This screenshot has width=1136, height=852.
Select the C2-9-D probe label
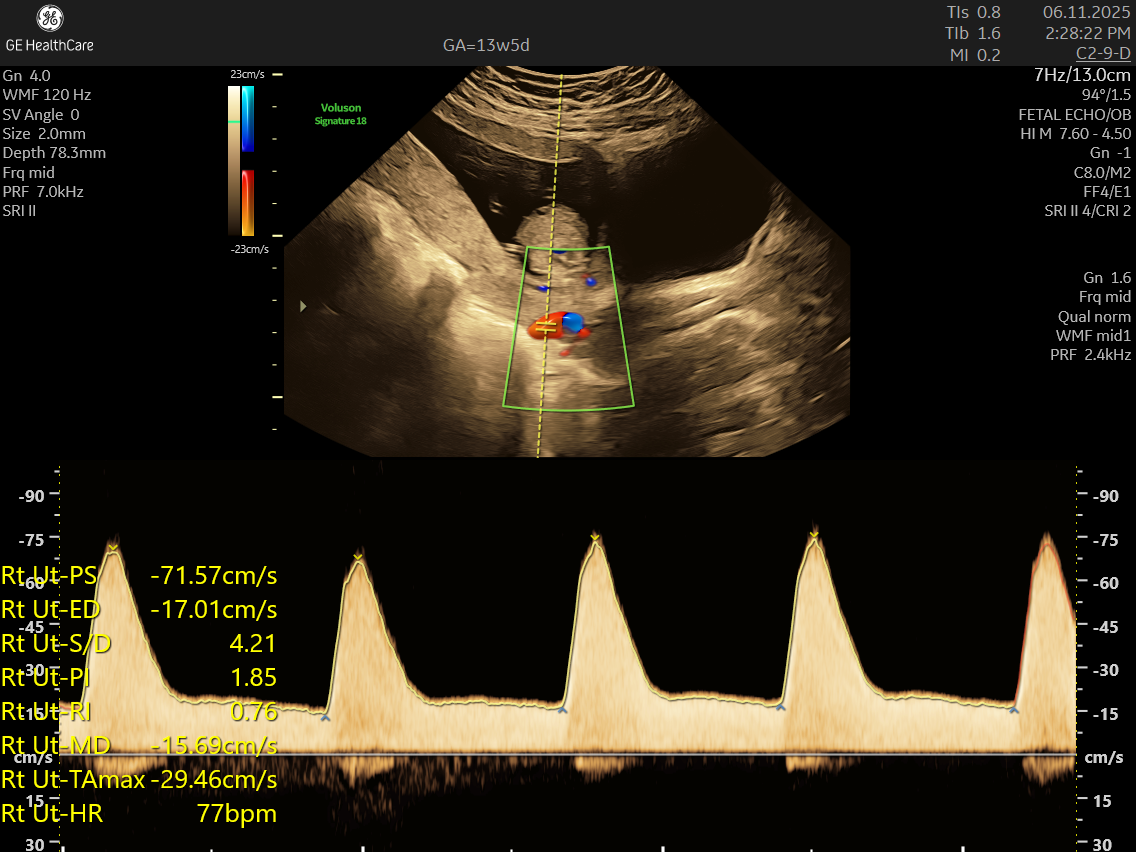click(1103, 53)
